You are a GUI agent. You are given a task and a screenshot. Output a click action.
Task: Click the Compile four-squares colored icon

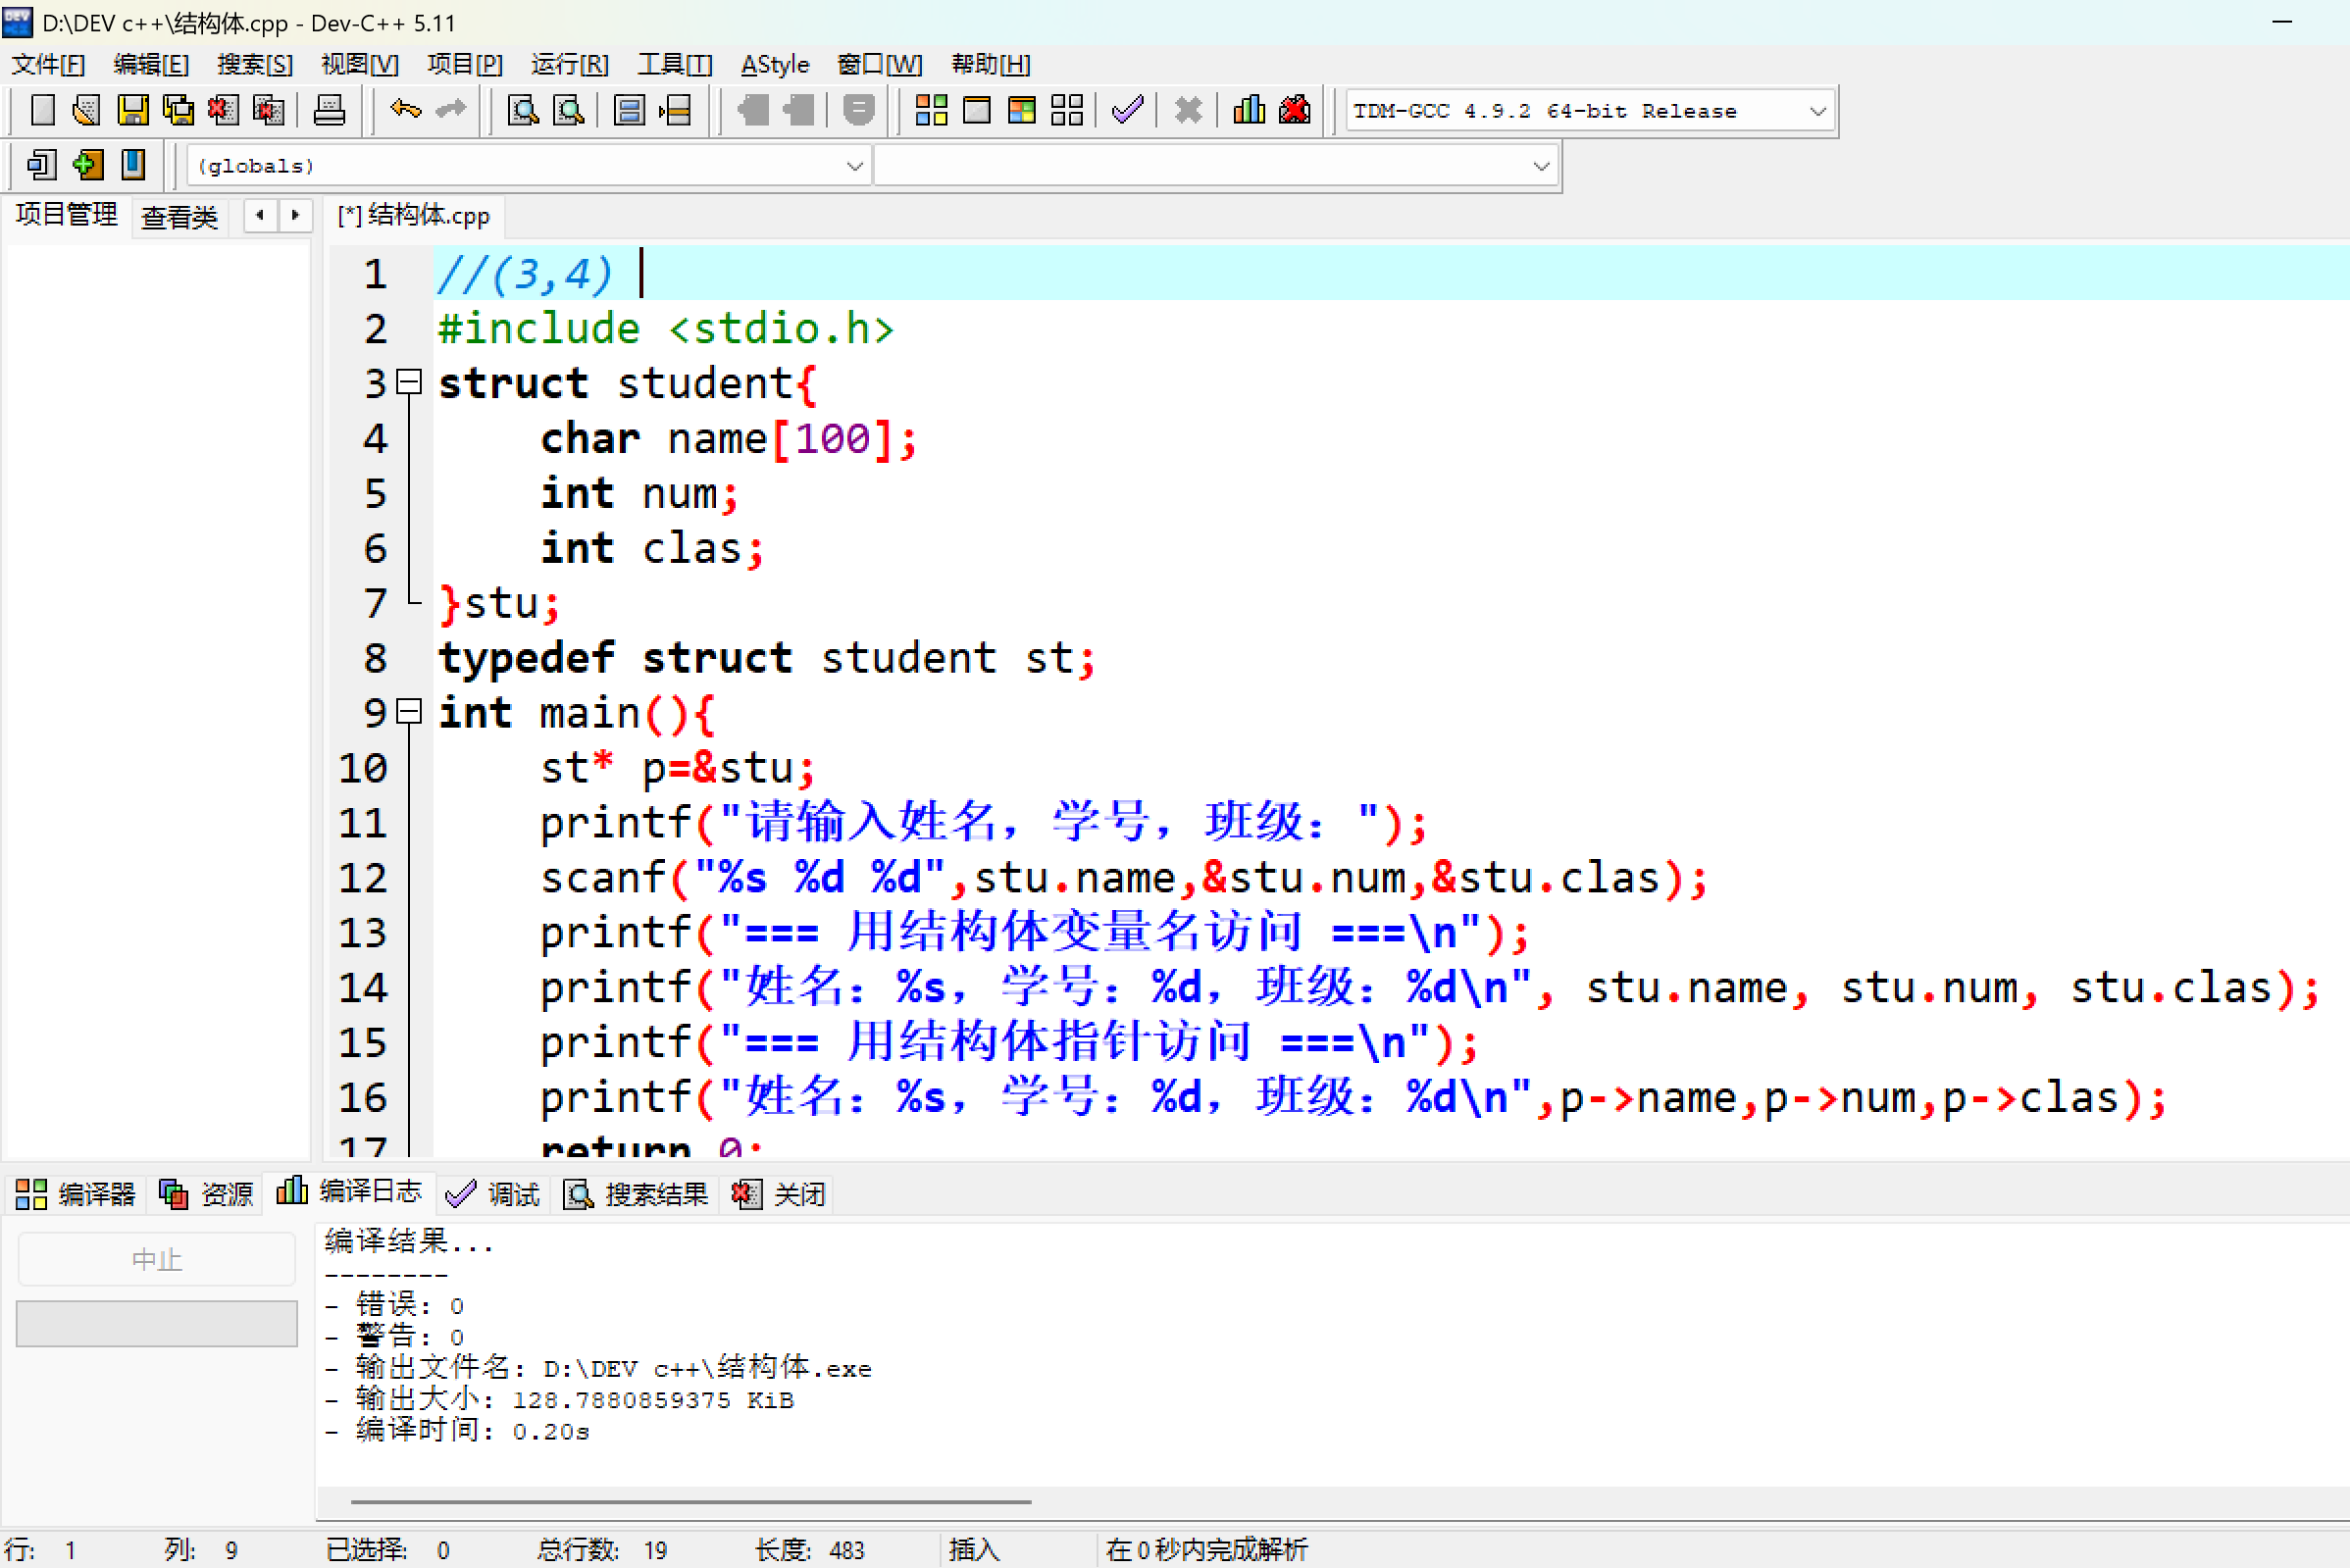(x=931, y=110)
